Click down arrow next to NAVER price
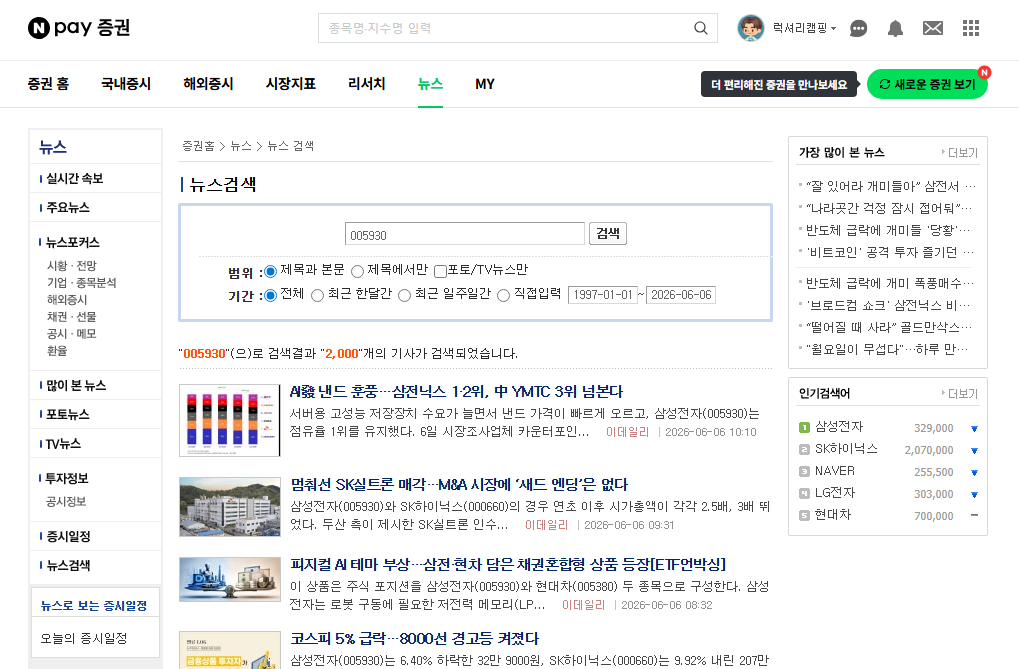 [x=974, y=473]
